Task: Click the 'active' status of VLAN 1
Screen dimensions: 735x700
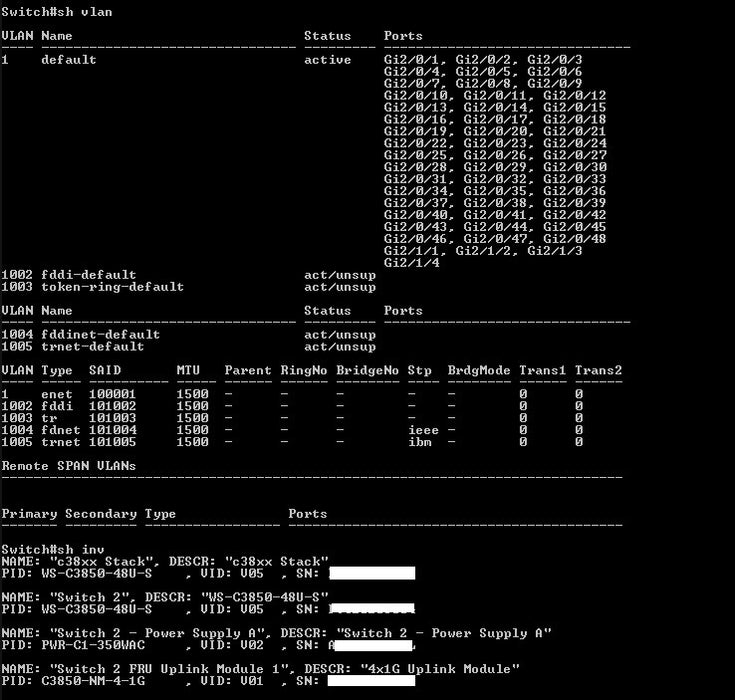Action: tap(328, 60)
